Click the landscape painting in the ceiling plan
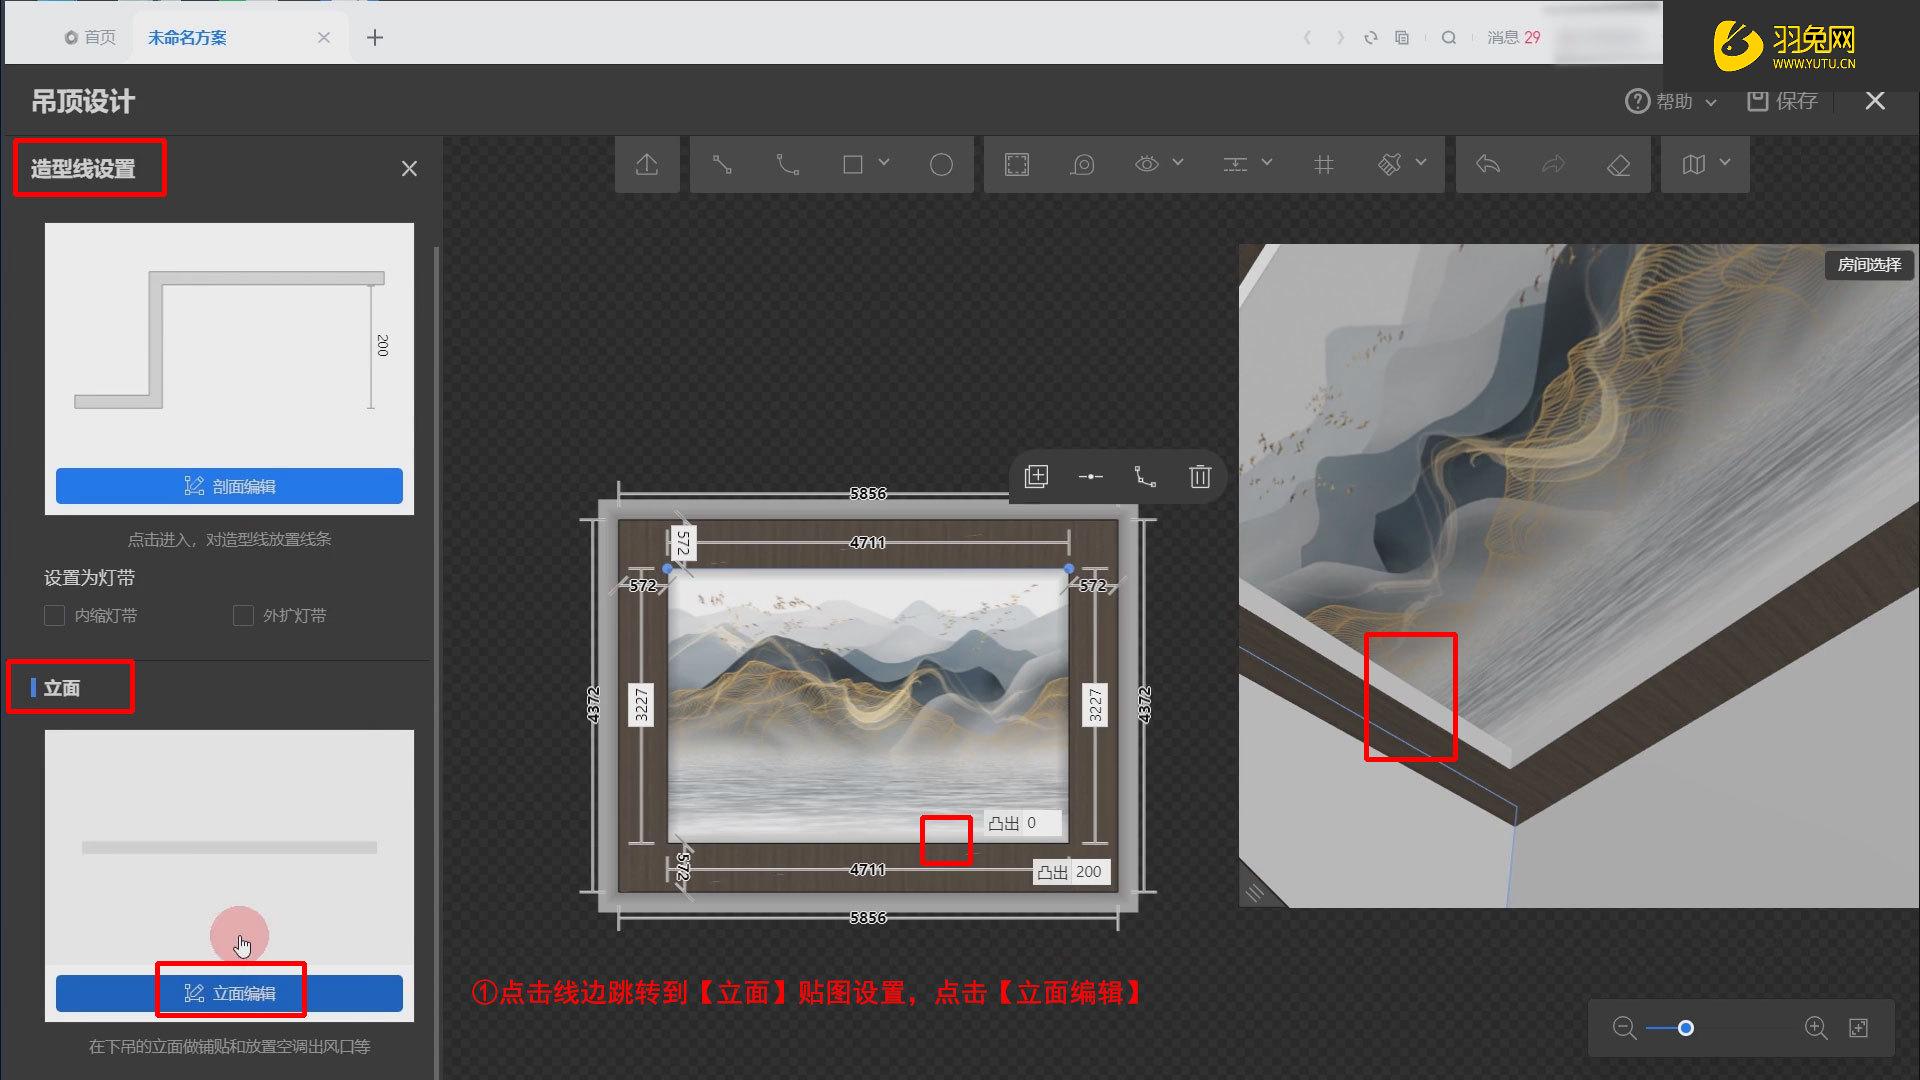 click(868, 705)
